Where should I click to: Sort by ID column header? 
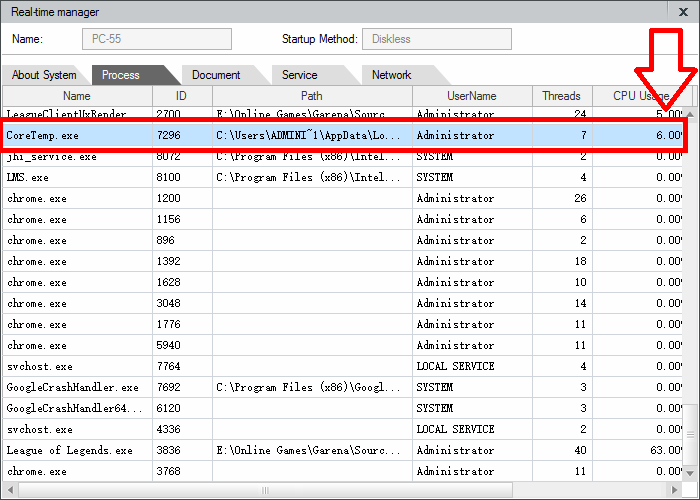pos(181,96)
